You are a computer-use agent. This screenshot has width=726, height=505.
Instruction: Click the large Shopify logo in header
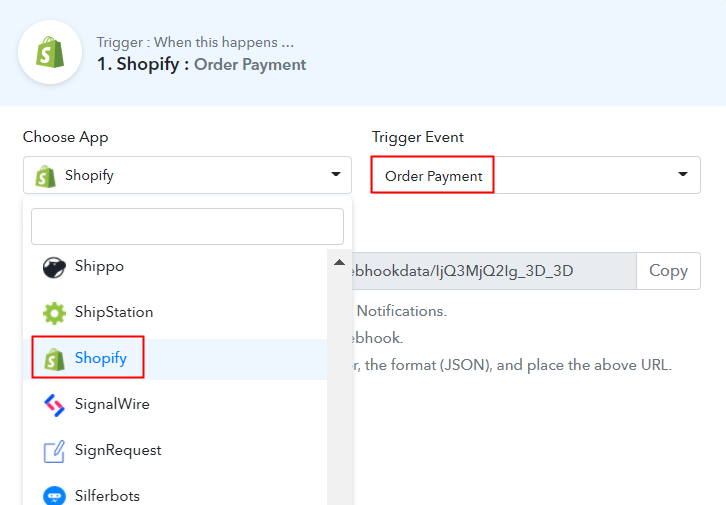click(50, 52)
